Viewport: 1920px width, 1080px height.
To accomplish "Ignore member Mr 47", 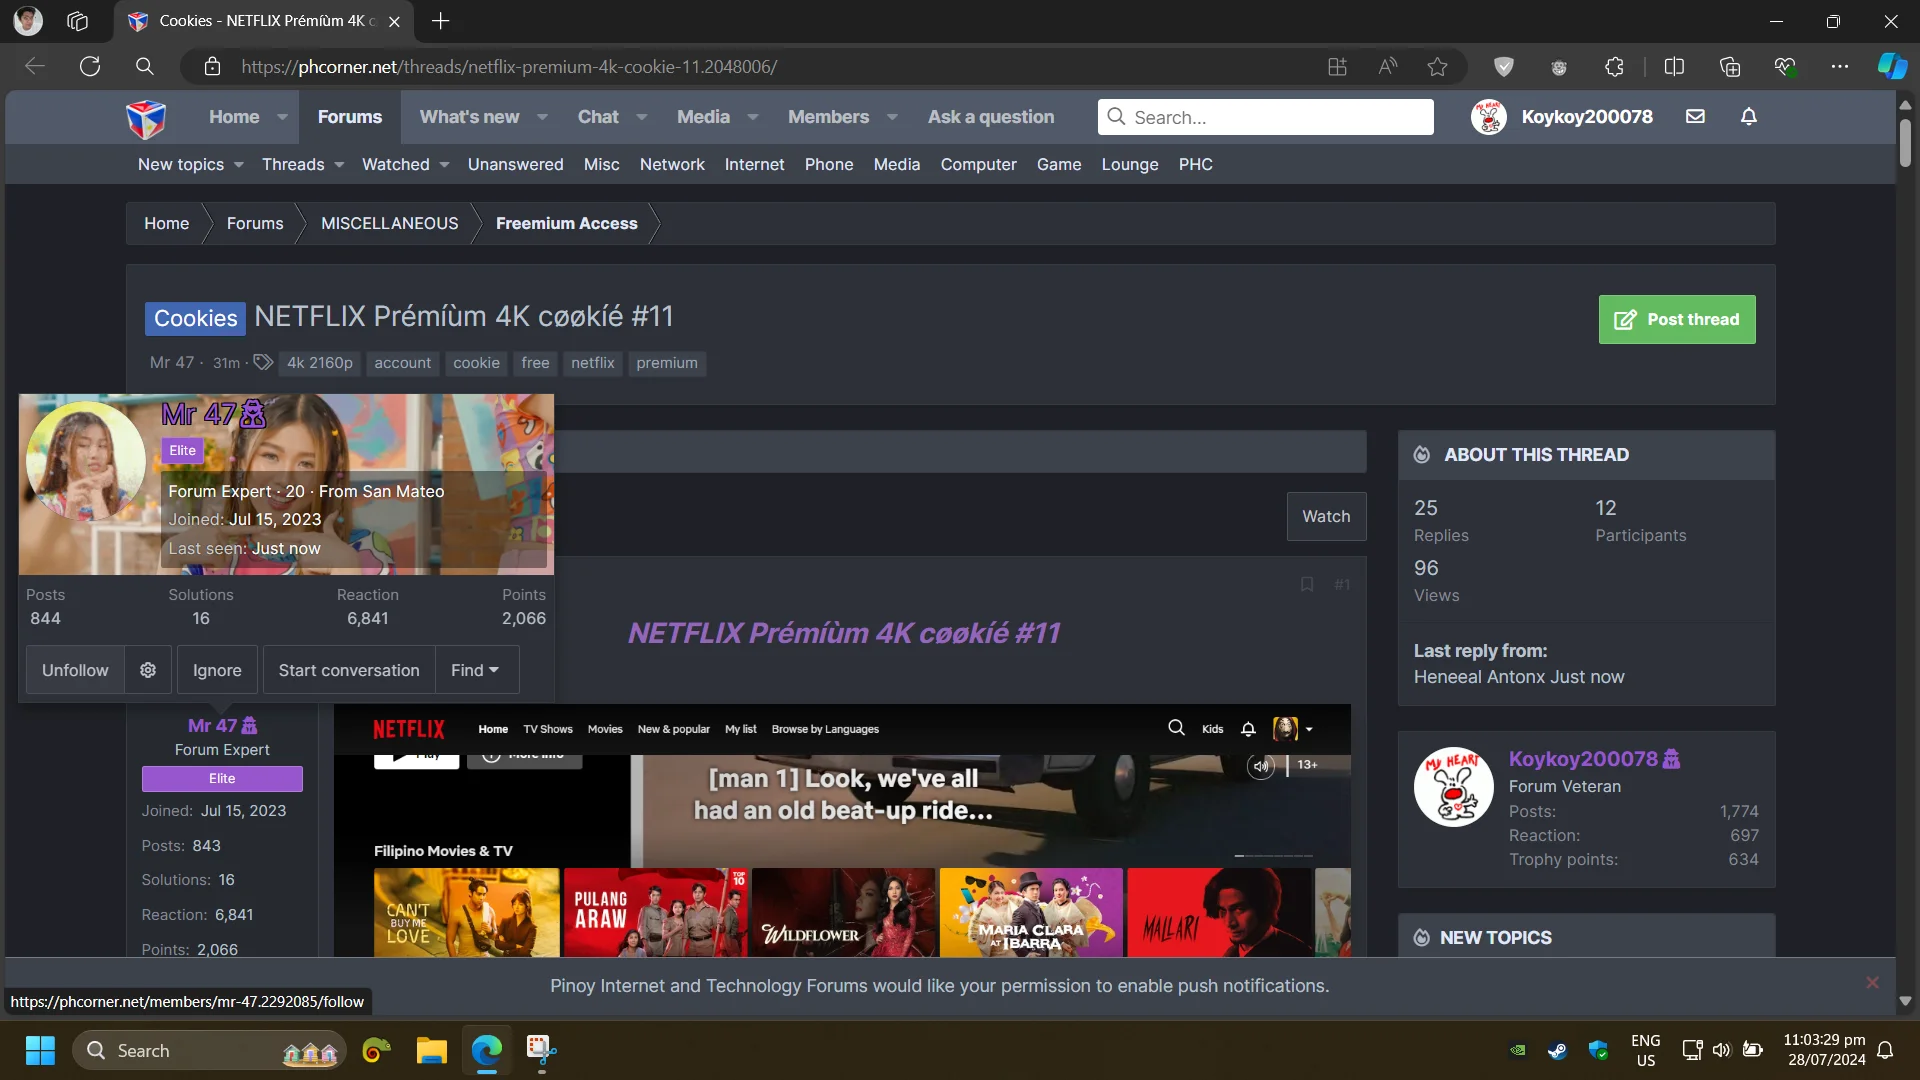I will coord(217,670).
